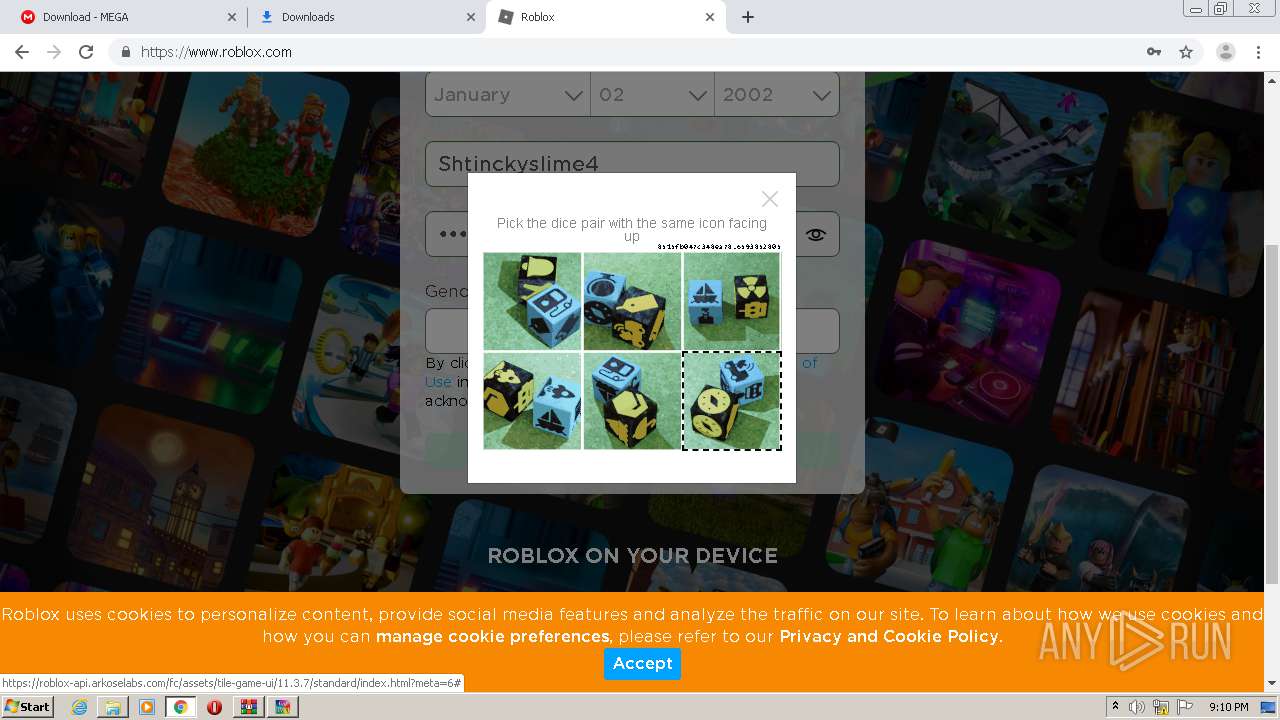This screenshot has width=1280, height=720.
Task: View site security padlock info
Action: [x=126, y=52]
